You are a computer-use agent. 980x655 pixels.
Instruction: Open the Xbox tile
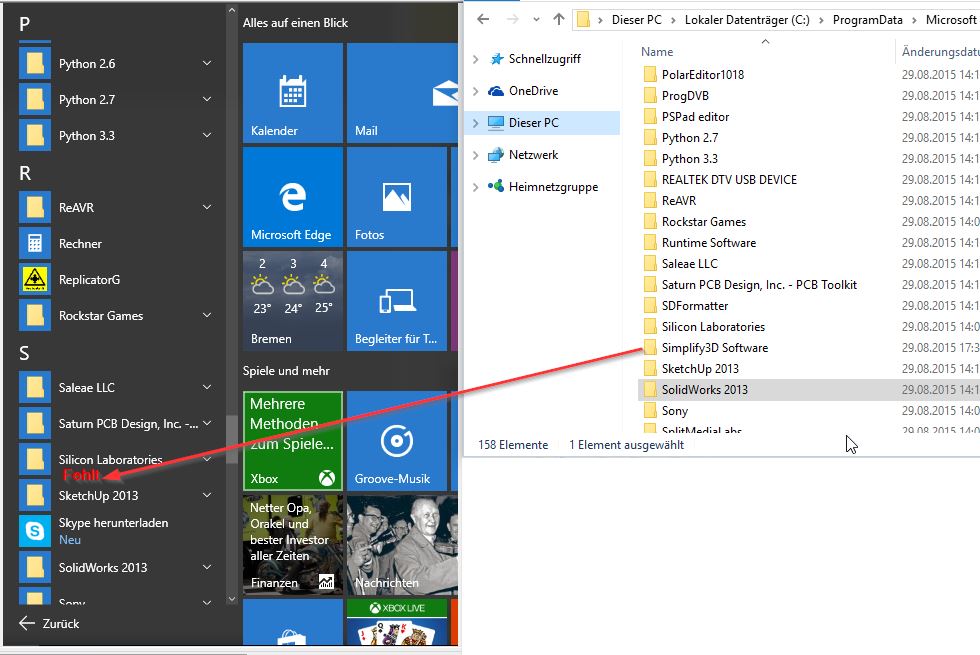(292, 441)
